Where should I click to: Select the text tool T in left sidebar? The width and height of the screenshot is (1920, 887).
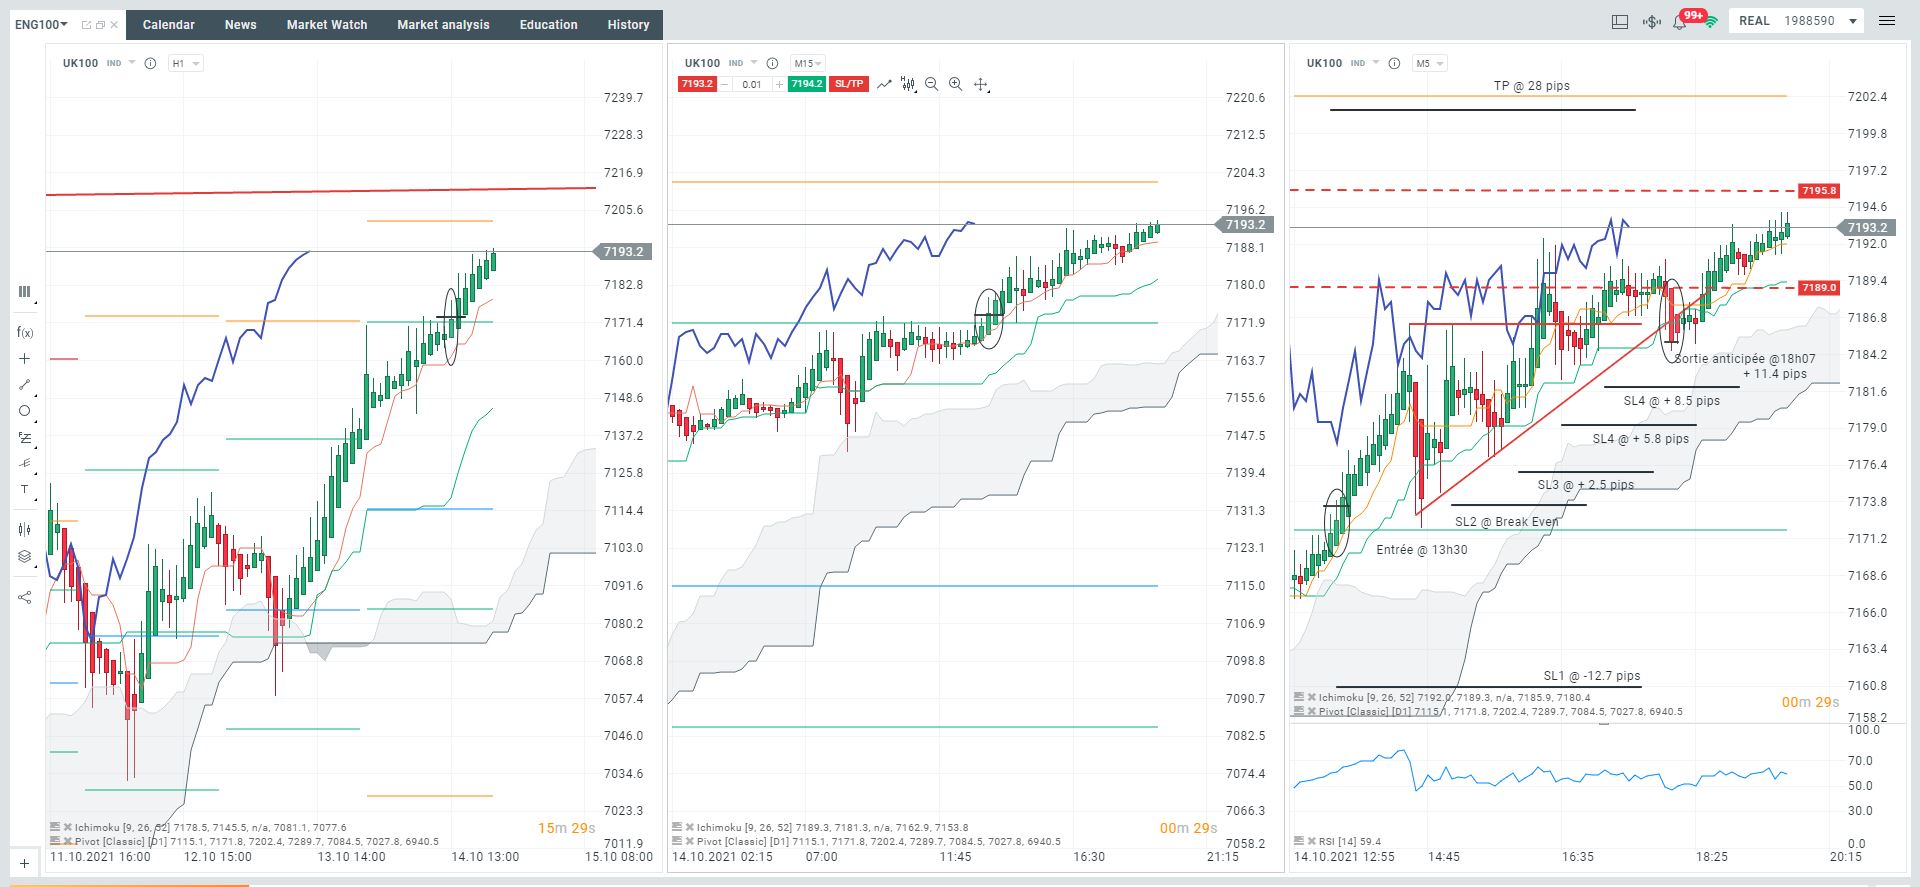25,489
